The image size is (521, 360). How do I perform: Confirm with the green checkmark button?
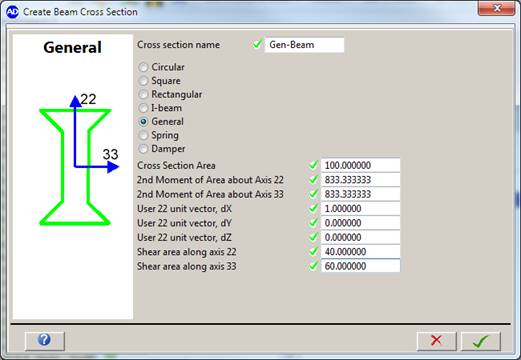click(481, 341)
